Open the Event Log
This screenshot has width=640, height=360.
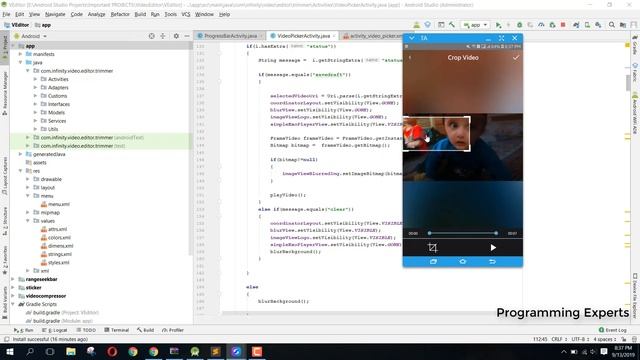pos(612,330)
